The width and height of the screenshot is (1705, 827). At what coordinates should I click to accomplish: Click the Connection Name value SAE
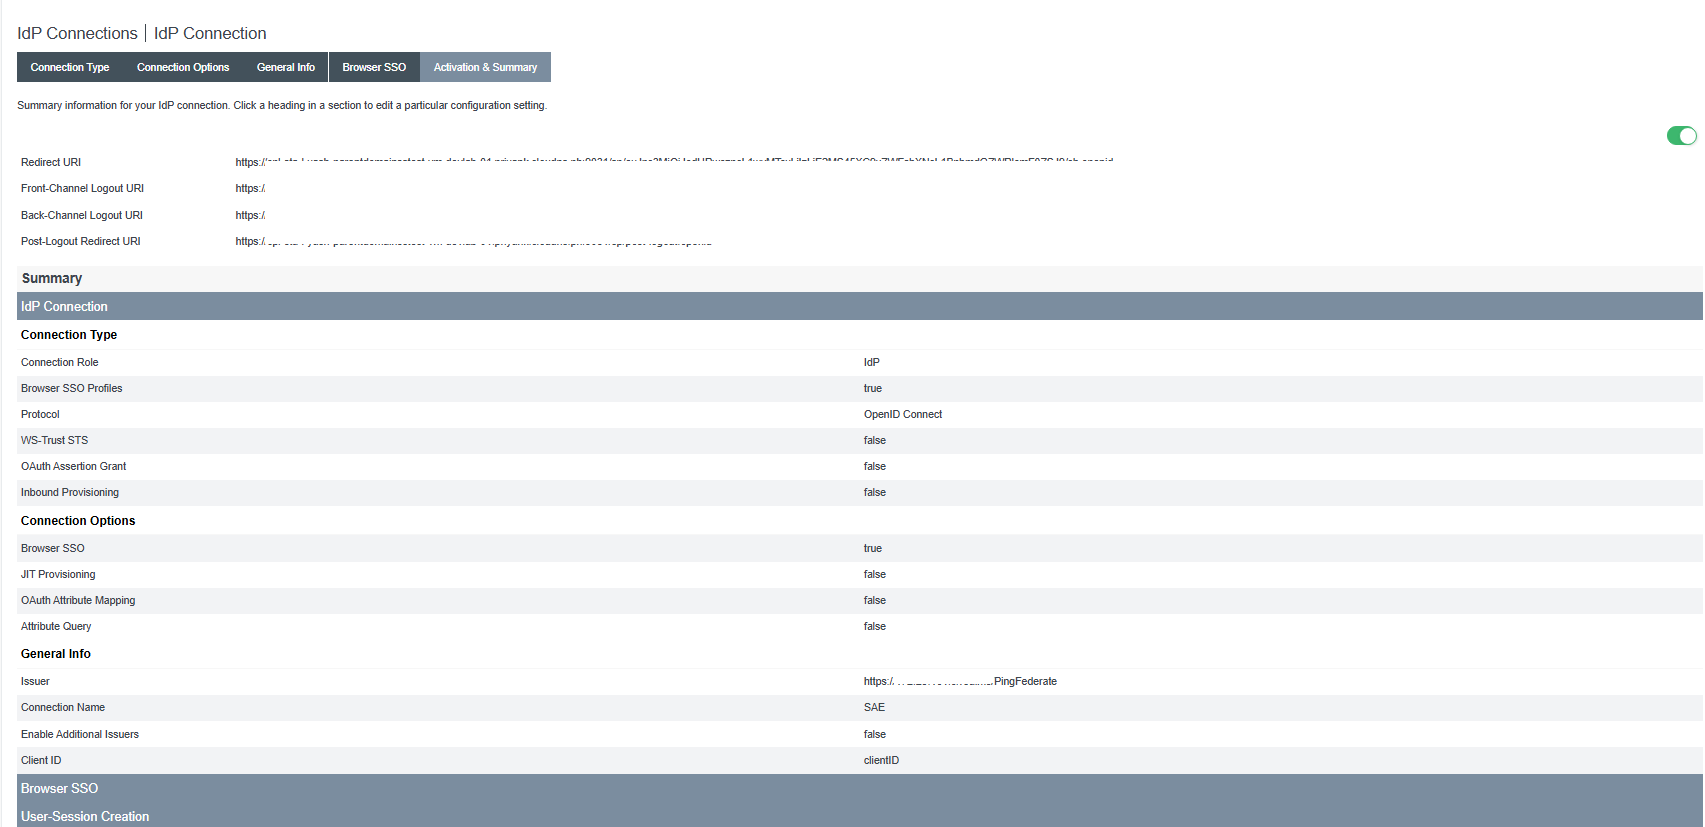[x=874, y=707]
